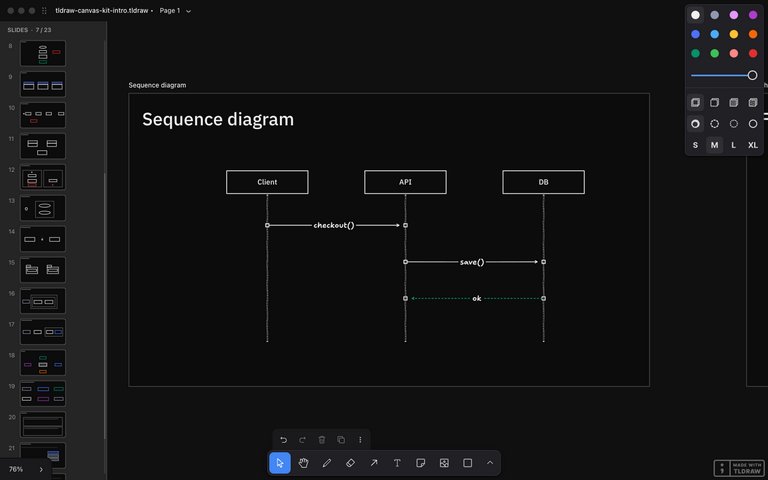
Task: Open slide 15 thumbnail
Action: tap(43, 270)
